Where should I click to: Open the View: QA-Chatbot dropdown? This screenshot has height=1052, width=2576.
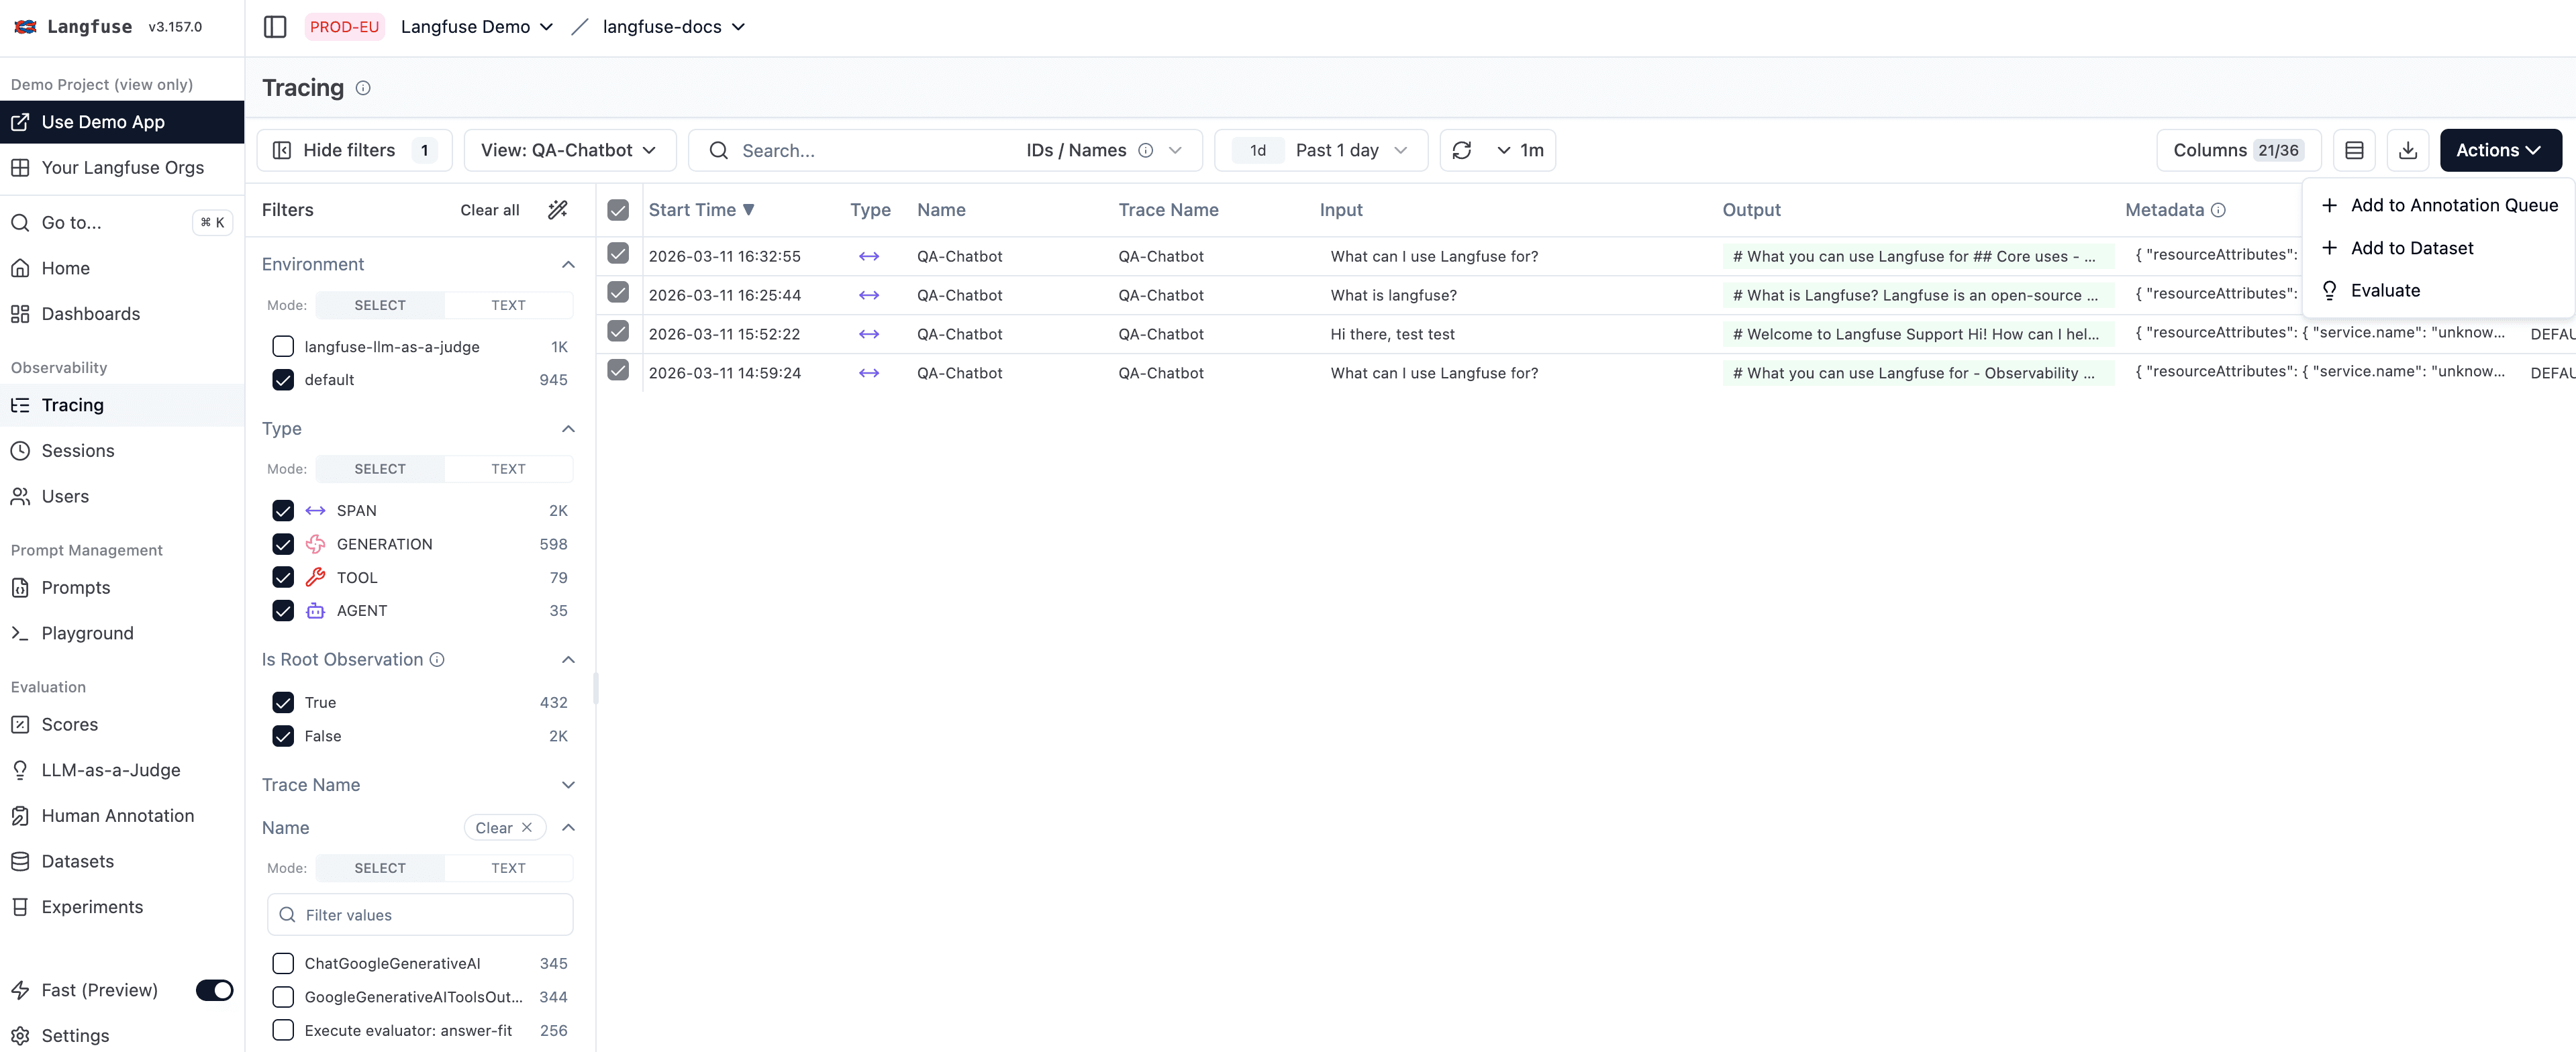tap(568, 150)
